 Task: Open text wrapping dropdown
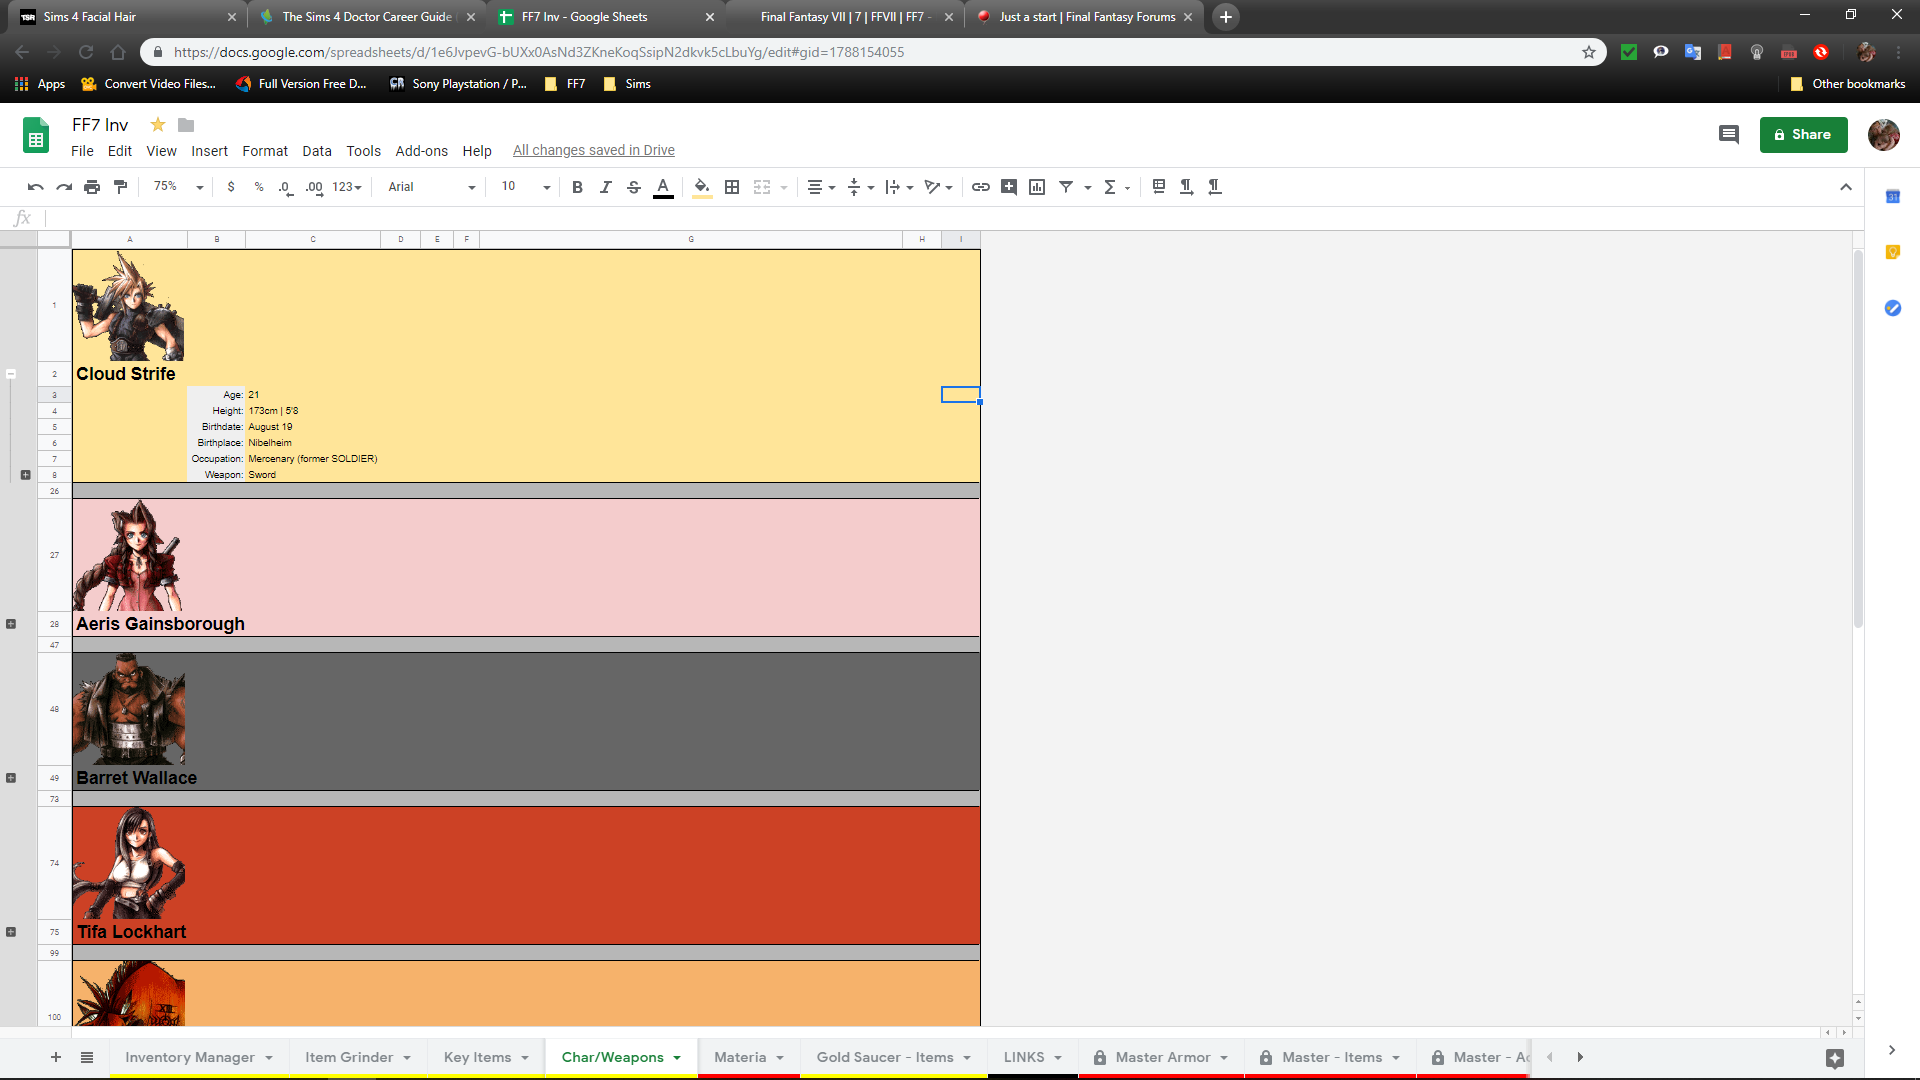click(x=899, y=187)
